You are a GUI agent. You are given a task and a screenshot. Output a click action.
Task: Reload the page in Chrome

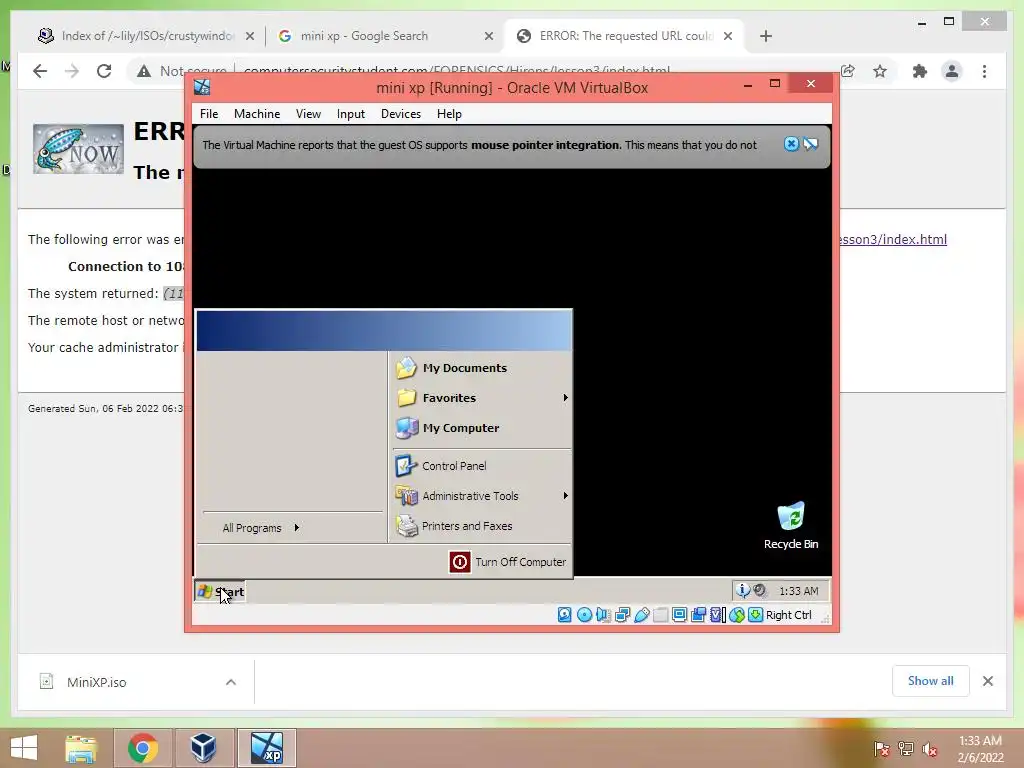(x=104, y=71)
